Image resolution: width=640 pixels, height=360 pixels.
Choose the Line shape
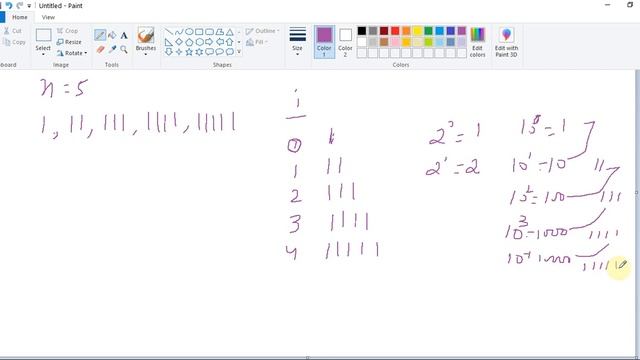[169, 31]
